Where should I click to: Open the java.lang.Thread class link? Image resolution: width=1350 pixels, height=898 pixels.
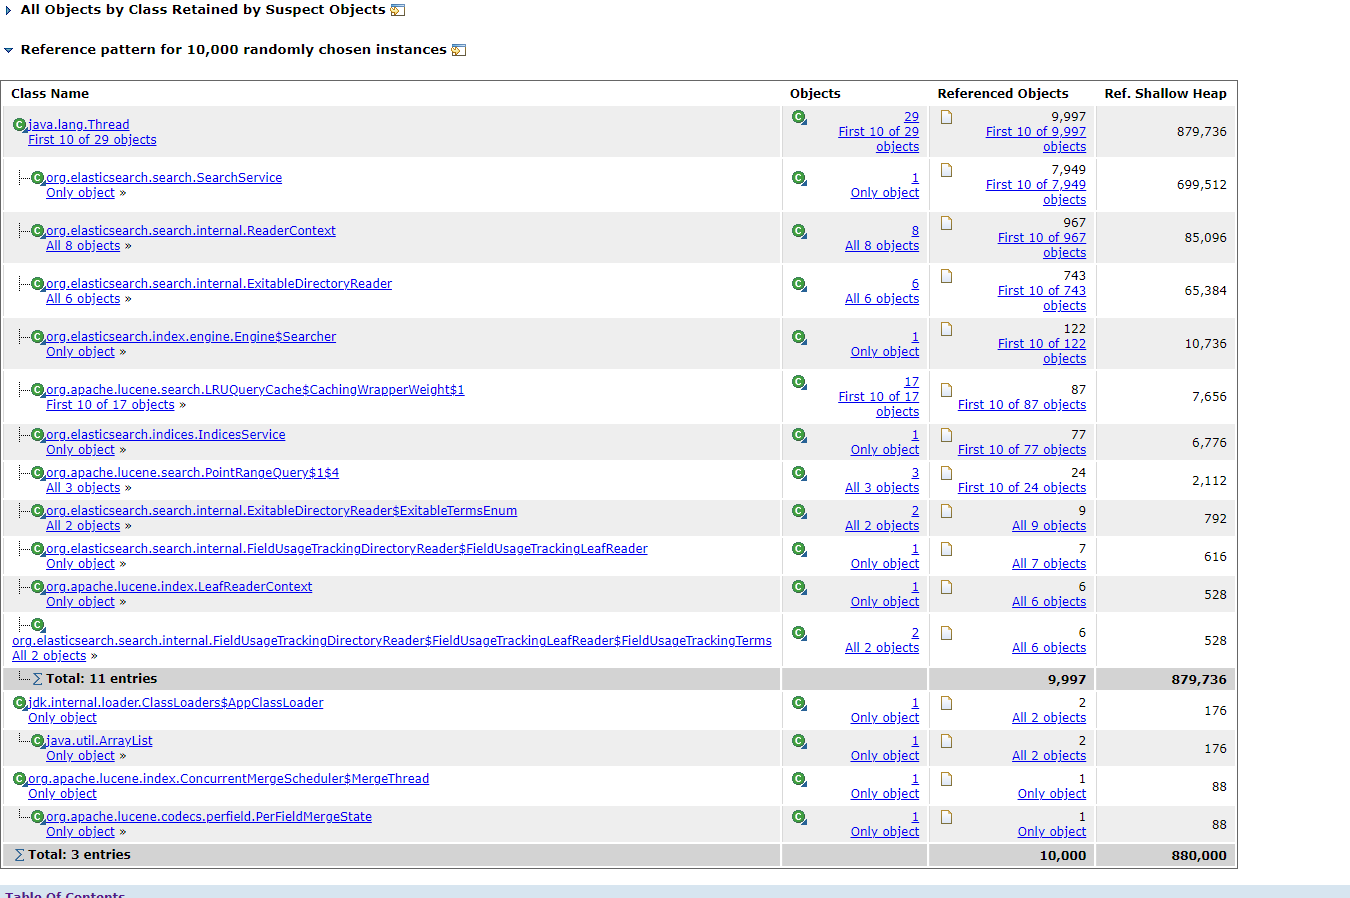(x=79, y=125)
